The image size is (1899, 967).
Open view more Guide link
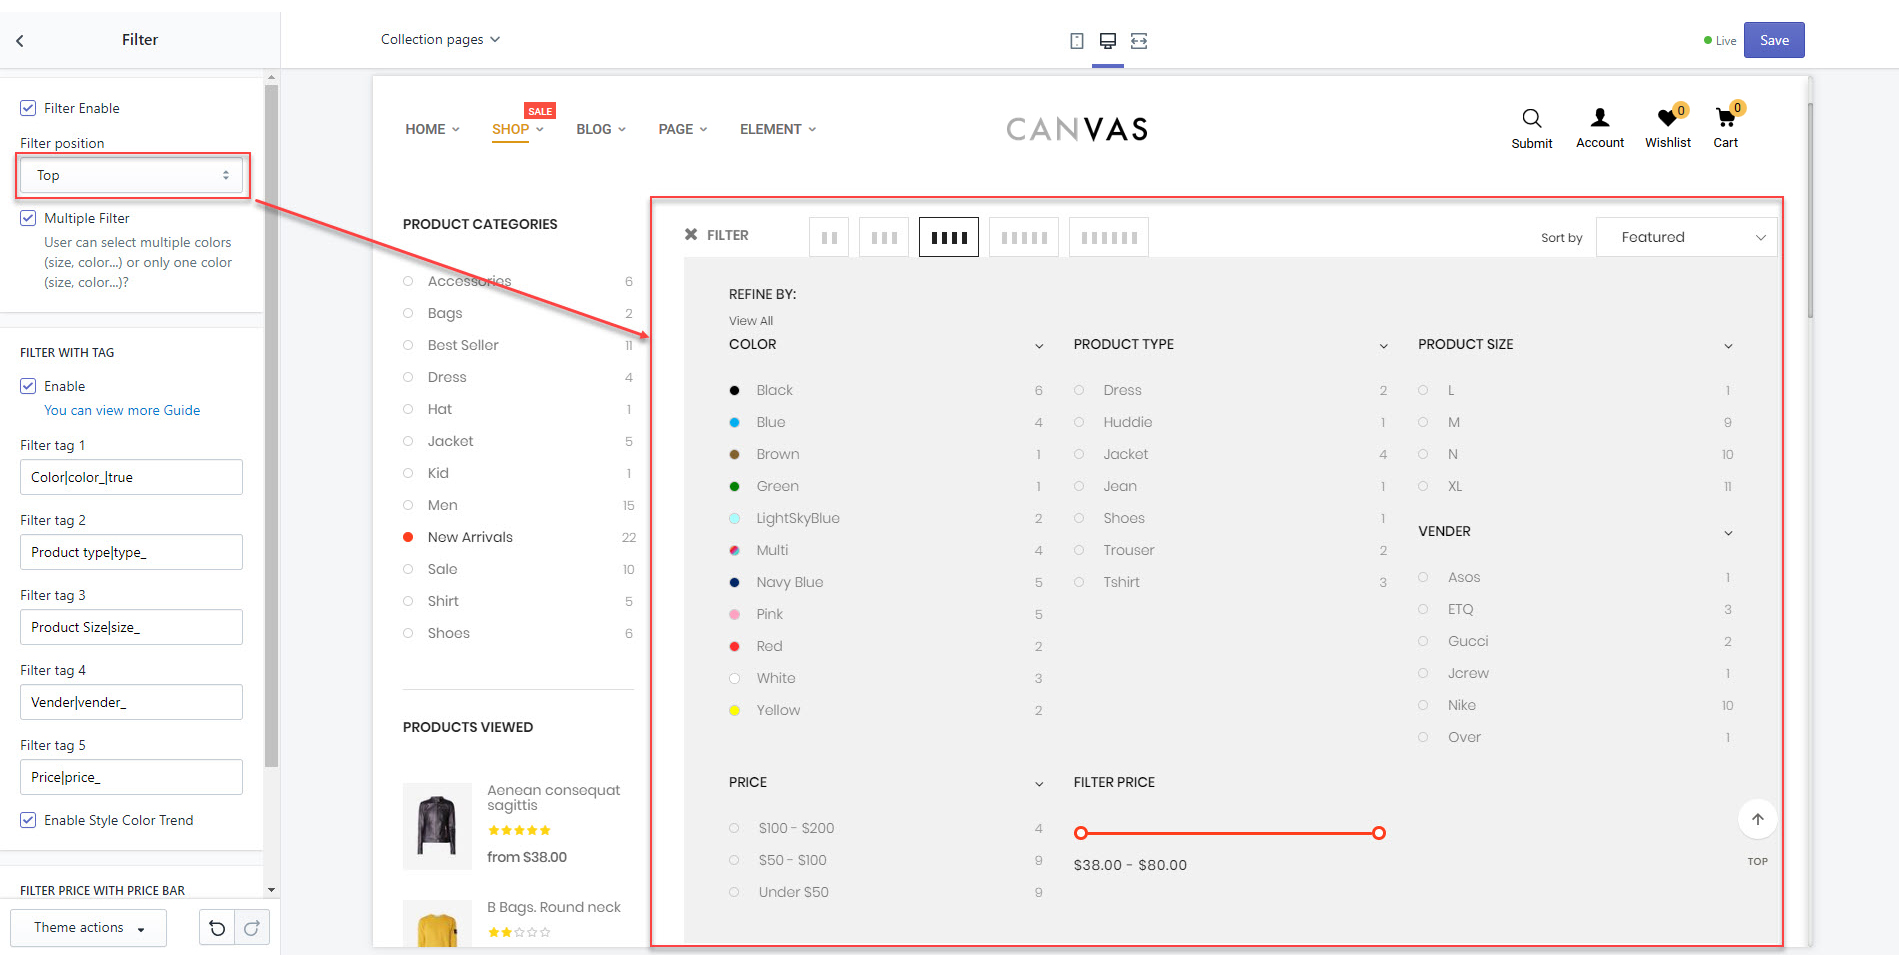tap(122, 410)
